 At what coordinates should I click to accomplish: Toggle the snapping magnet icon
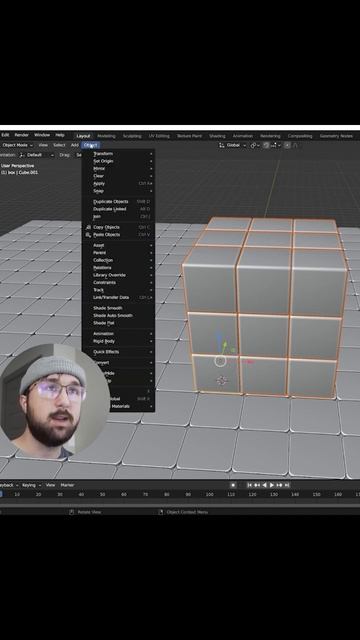click(x=266, y=145)
